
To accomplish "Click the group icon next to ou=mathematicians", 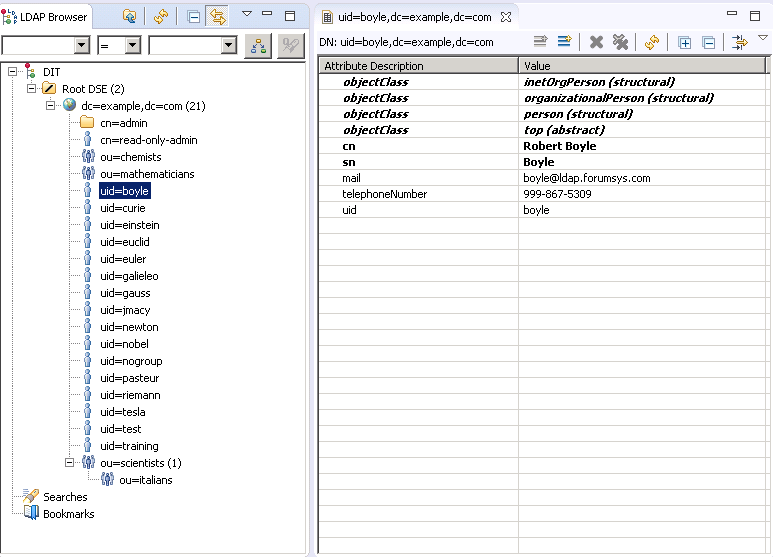I will (88, 173).
